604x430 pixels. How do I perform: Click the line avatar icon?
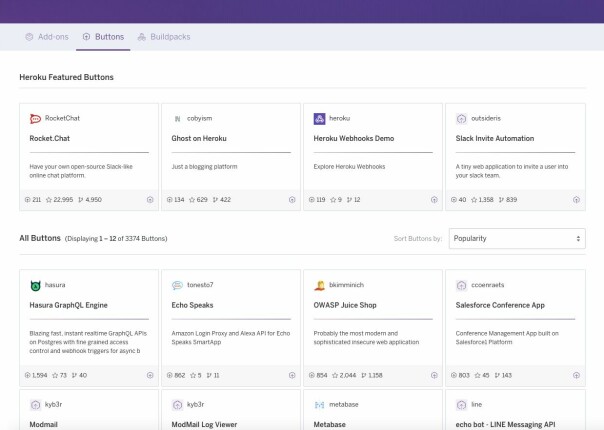pyautogui.click(x=461, y=405)
